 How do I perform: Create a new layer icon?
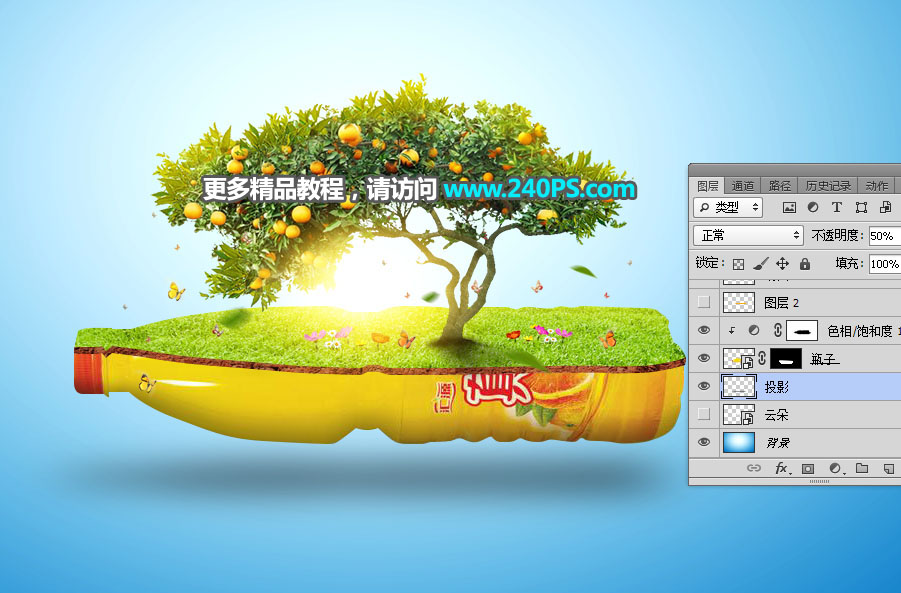888,469
